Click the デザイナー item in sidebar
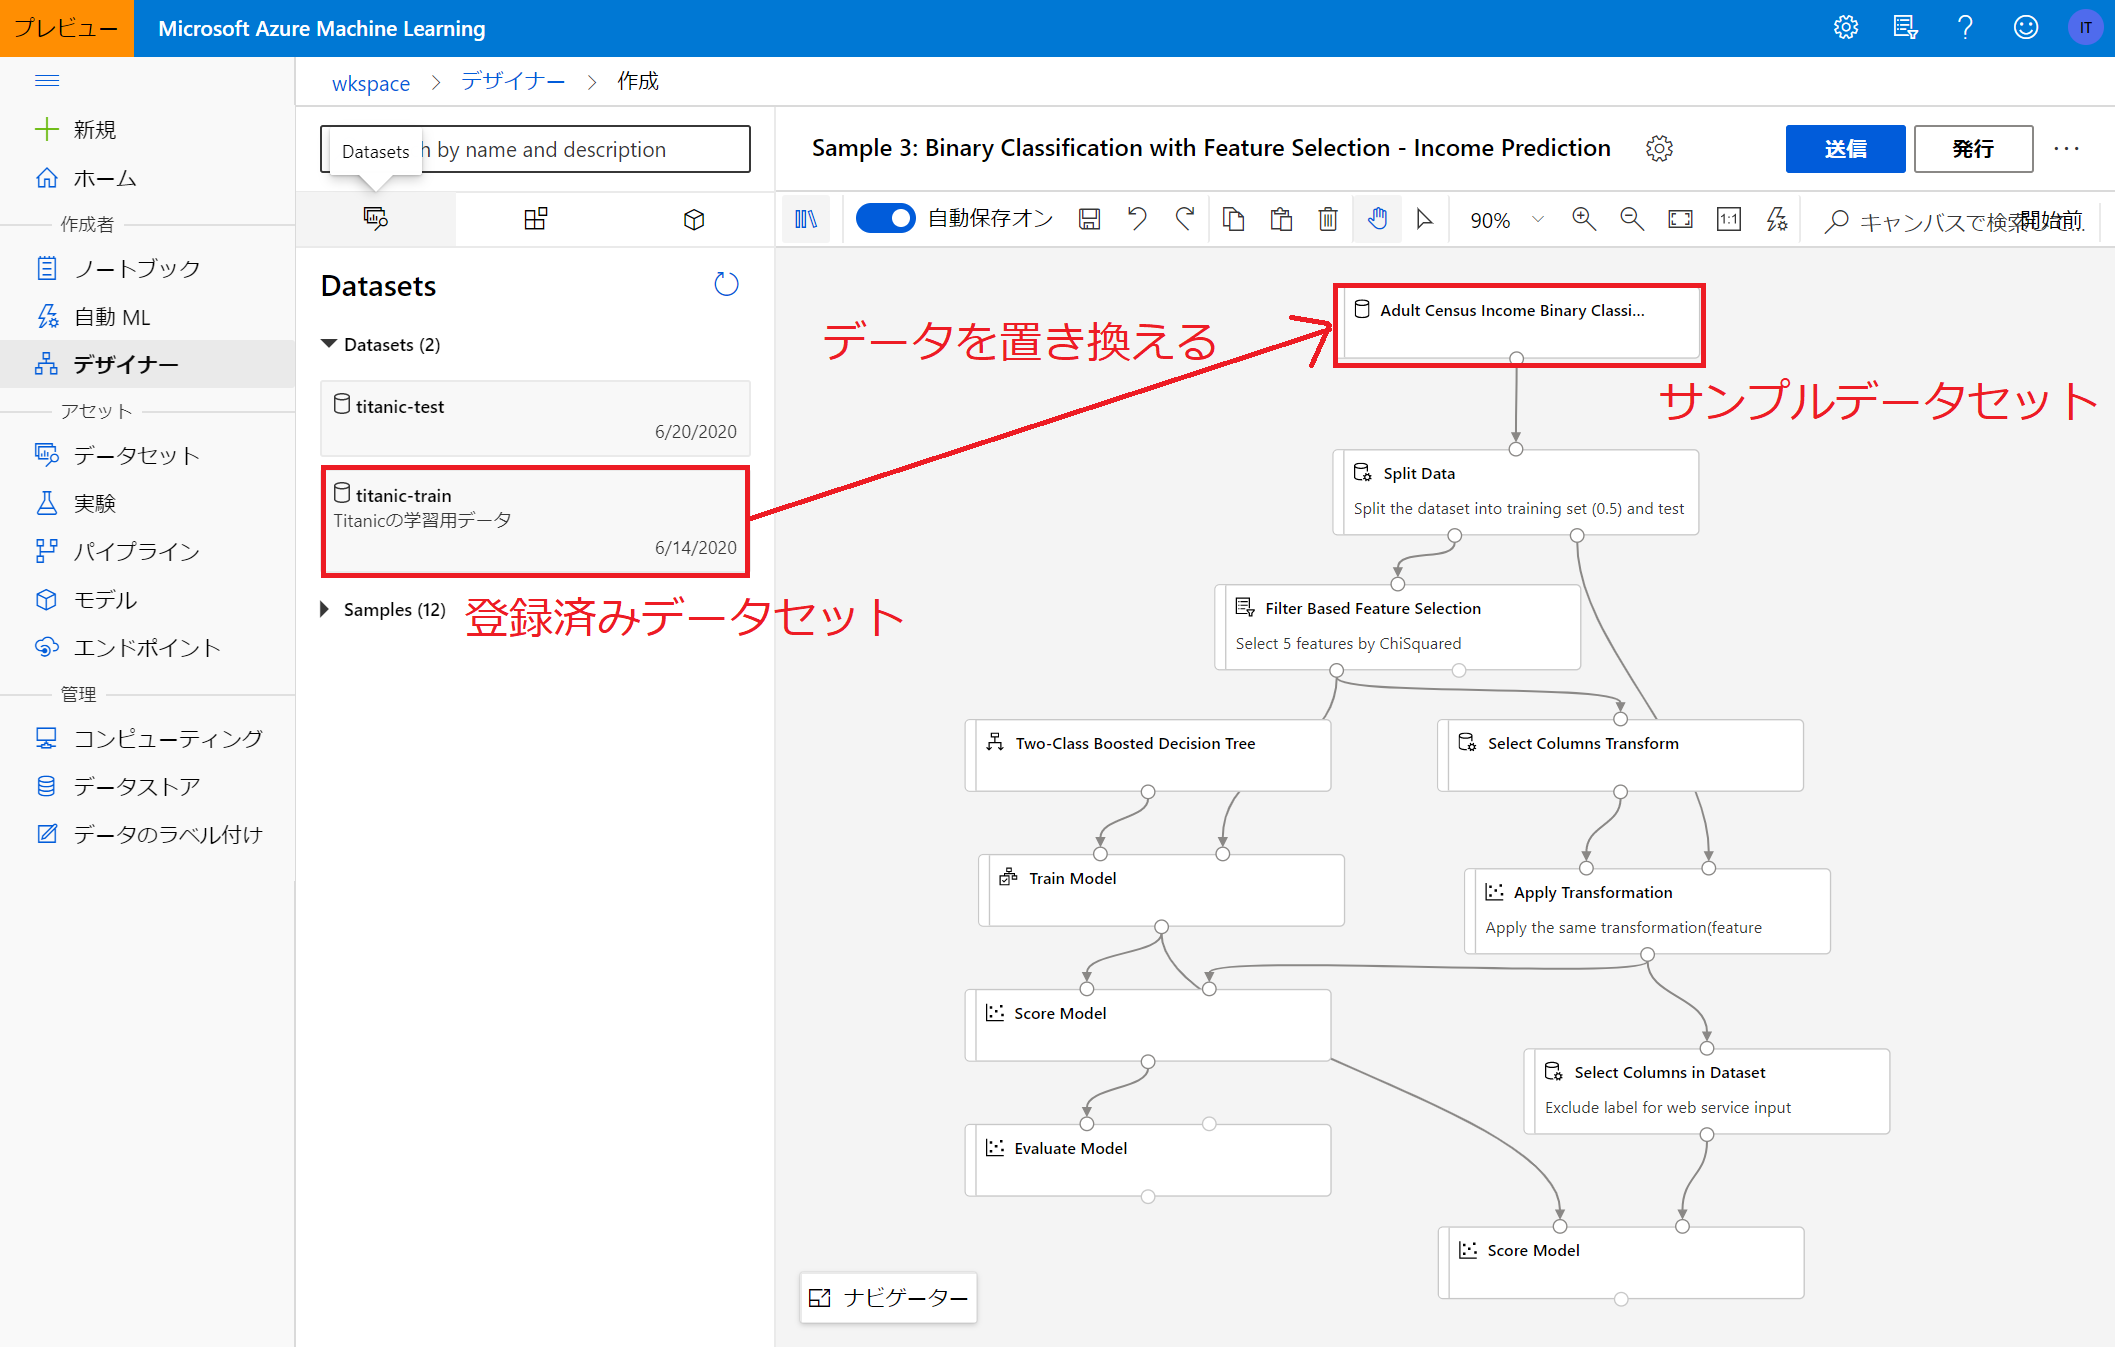The height and width of the screenshot is (1347, 2115). pos(126,364)
